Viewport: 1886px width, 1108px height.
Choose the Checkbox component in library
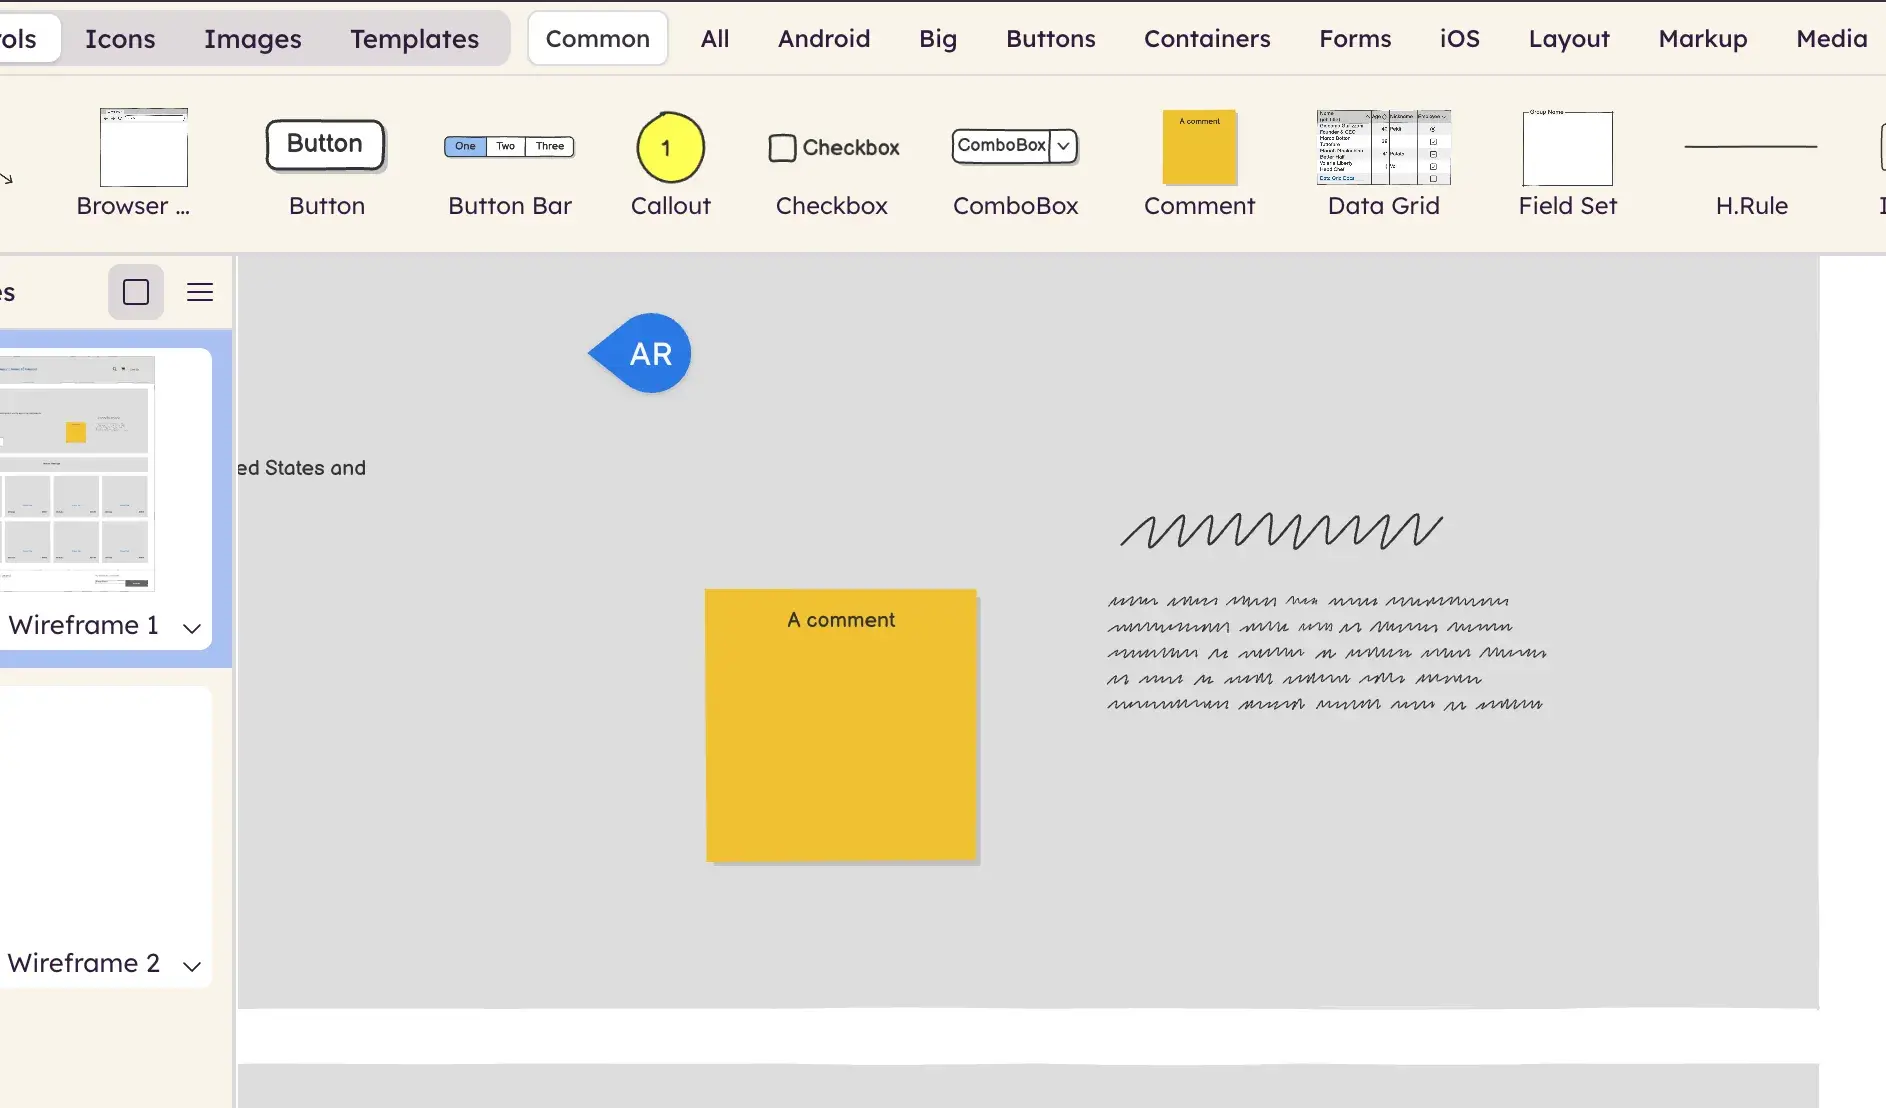click(832, 148)
